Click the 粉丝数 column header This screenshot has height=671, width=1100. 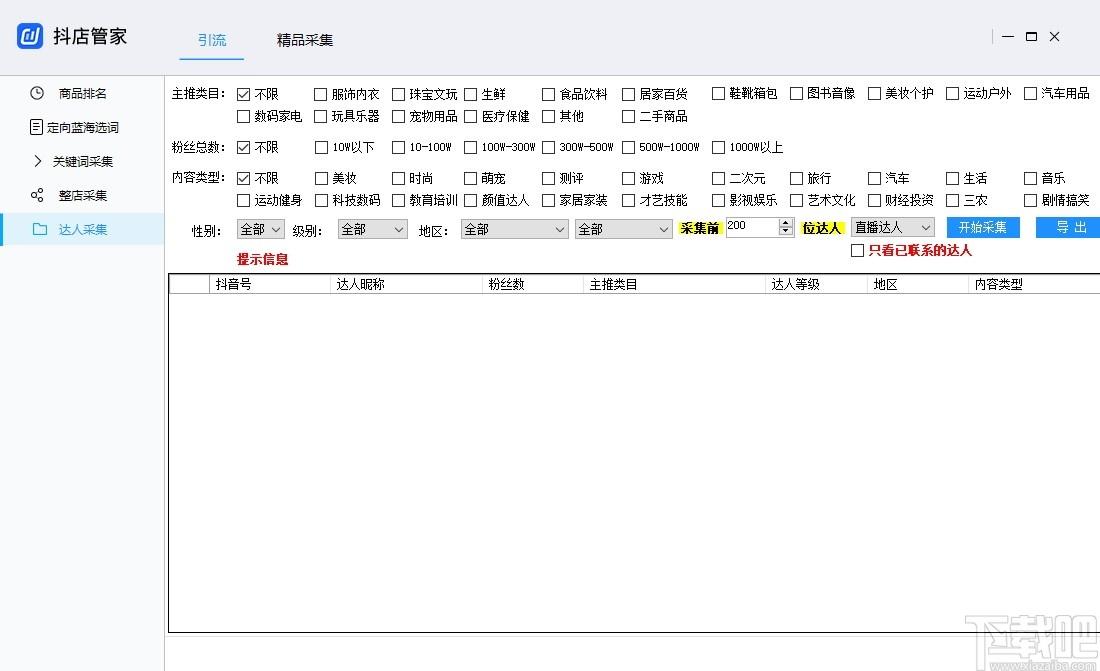pyautogui.click(x=533, y=284)
